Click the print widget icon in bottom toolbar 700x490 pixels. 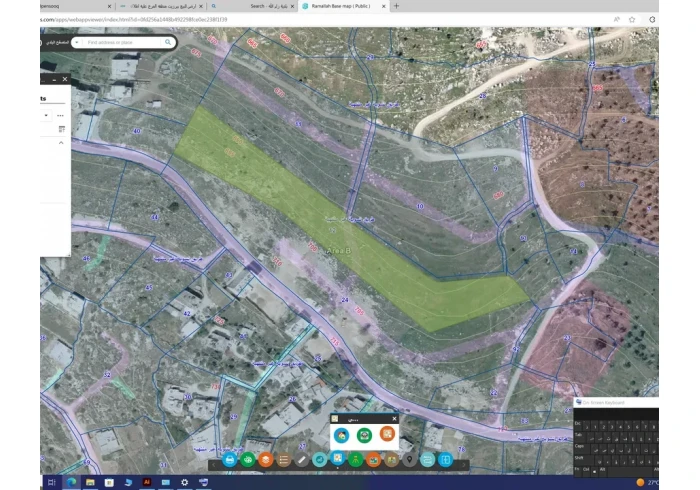point(230,459)
